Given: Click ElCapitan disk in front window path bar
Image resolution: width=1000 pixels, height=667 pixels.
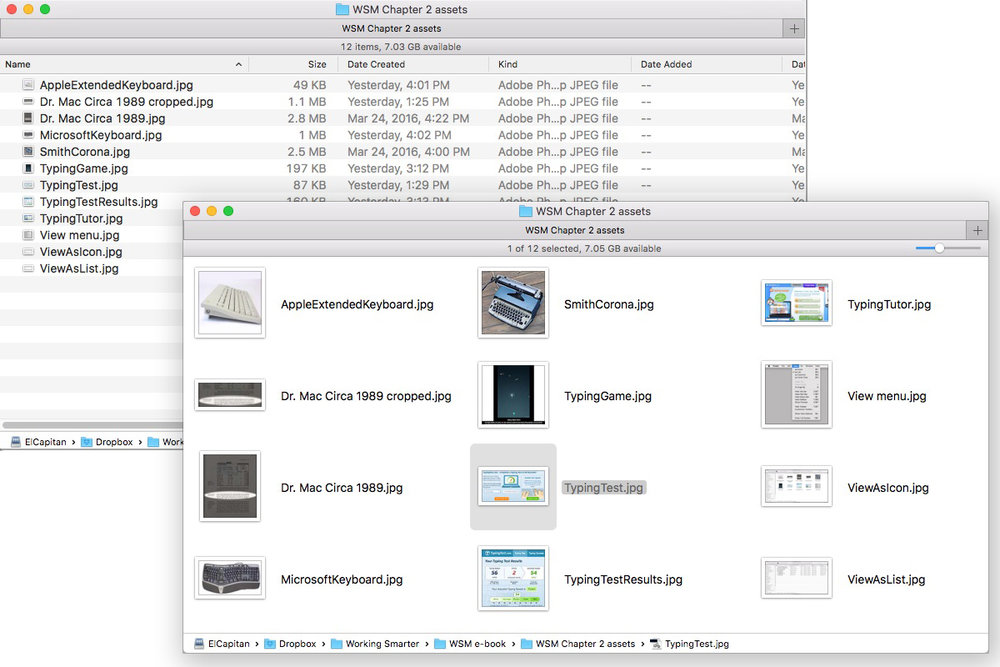Looking at the screenshot, I should pos(222,643).
